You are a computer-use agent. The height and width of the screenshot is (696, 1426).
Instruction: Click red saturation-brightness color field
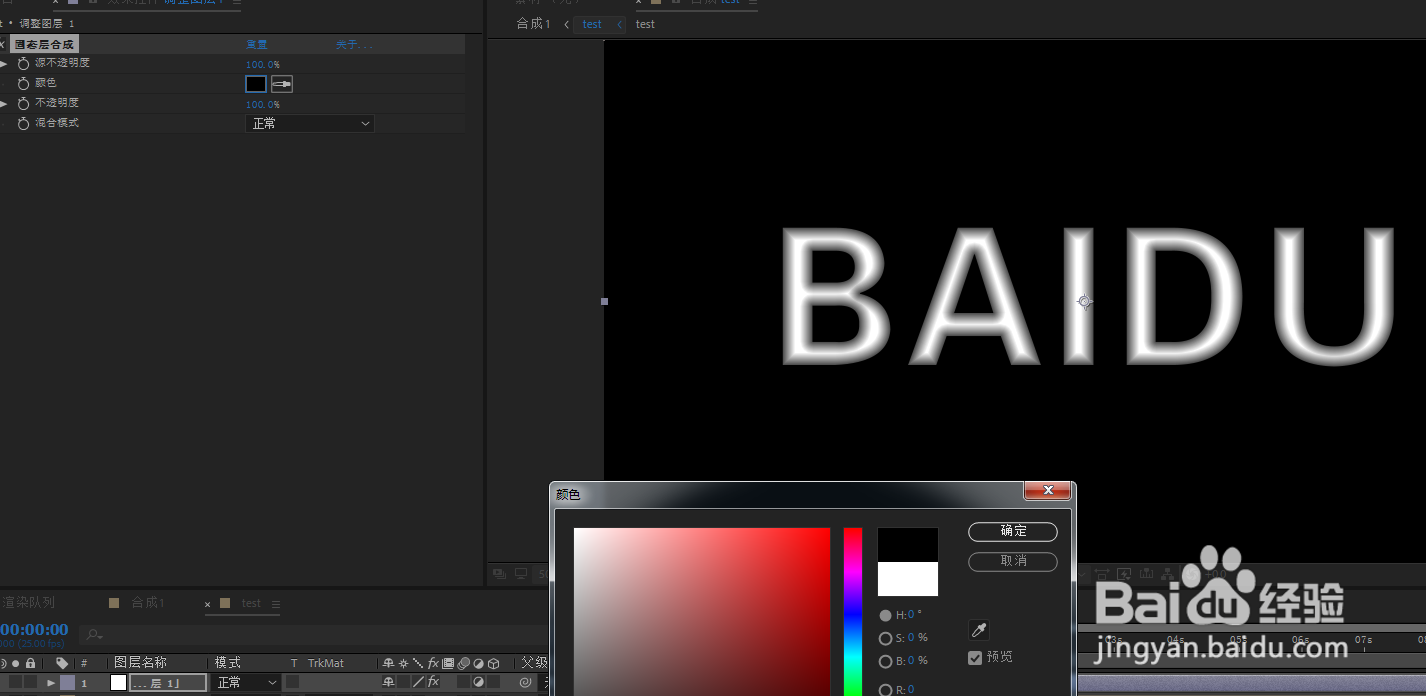pos(702,611)
